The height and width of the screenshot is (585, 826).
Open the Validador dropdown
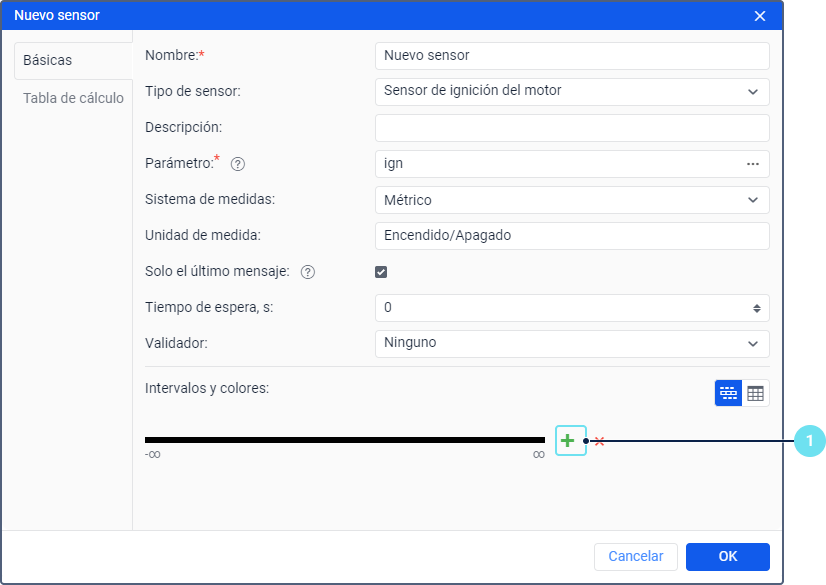(x=572, y=344)
